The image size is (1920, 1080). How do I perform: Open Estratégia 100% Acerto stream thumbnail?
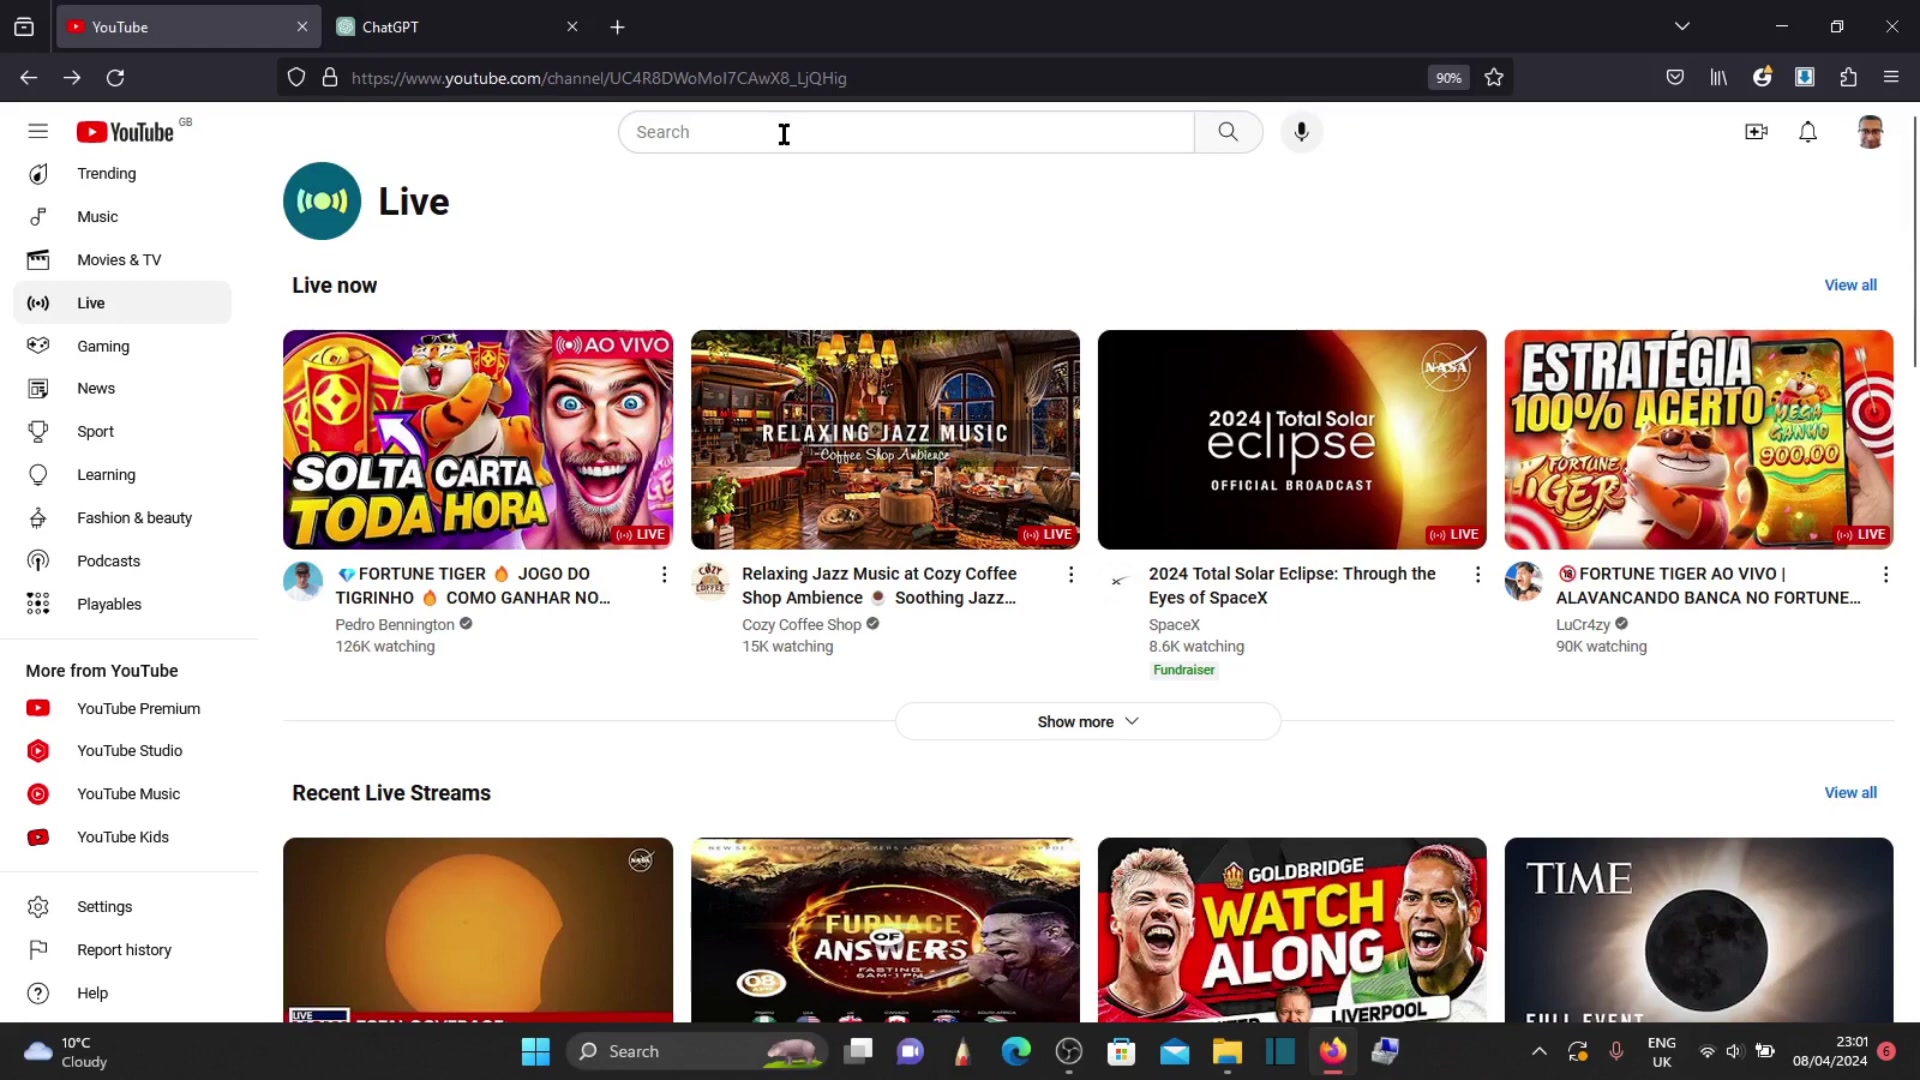pos(1699,439)
